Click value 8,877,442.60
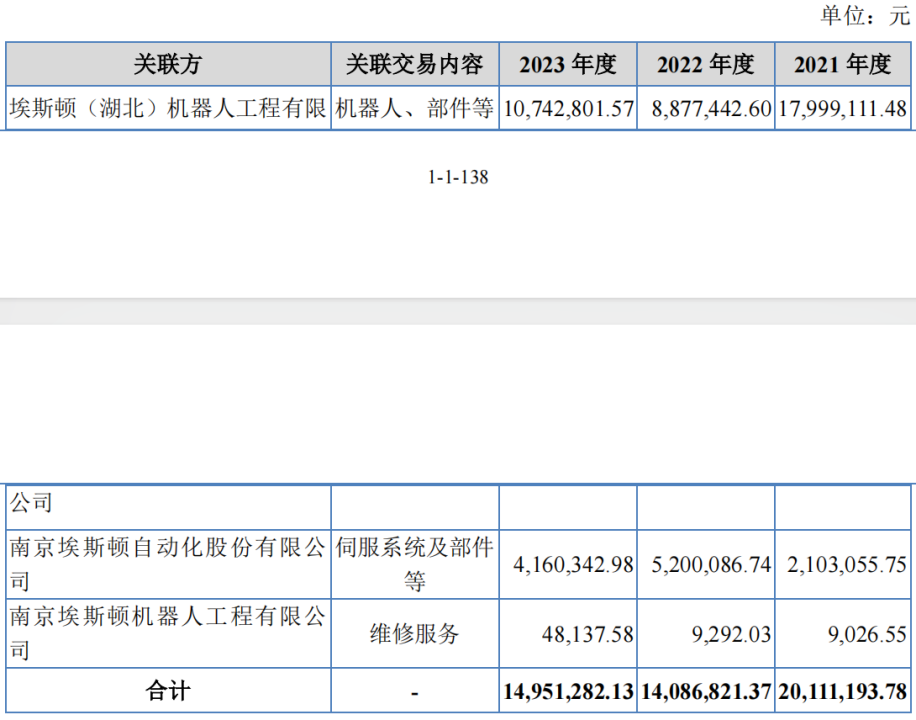The width and height of the screenshot is (916, 720). click(711, 109)
